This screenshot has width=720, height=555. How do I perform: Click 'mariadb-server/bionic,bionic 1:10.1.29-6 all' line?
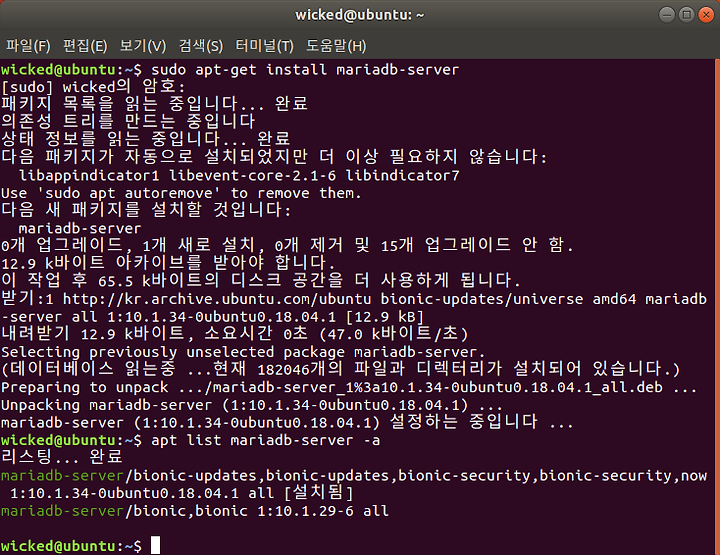(x=195, y=511)
